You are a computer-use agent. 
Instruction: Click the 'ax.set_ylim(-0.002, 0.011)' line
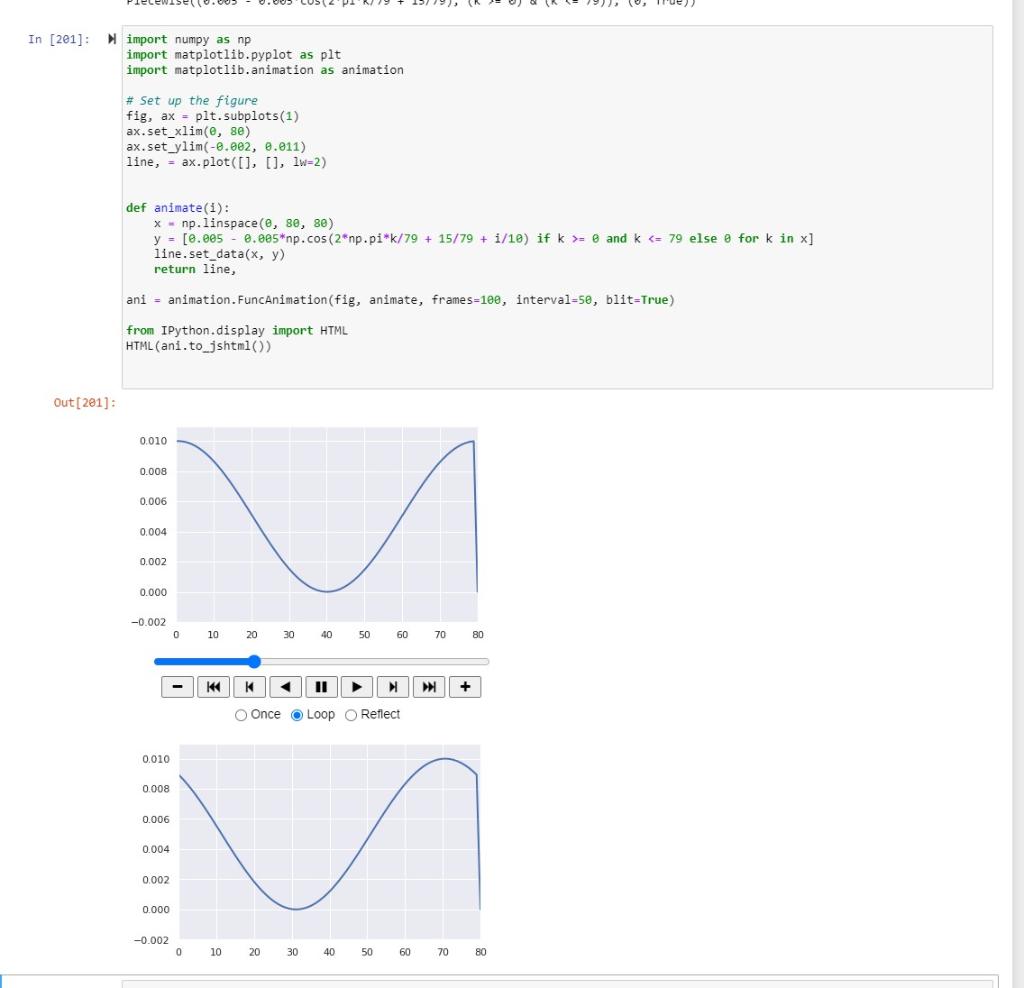(x=216, y=146)
